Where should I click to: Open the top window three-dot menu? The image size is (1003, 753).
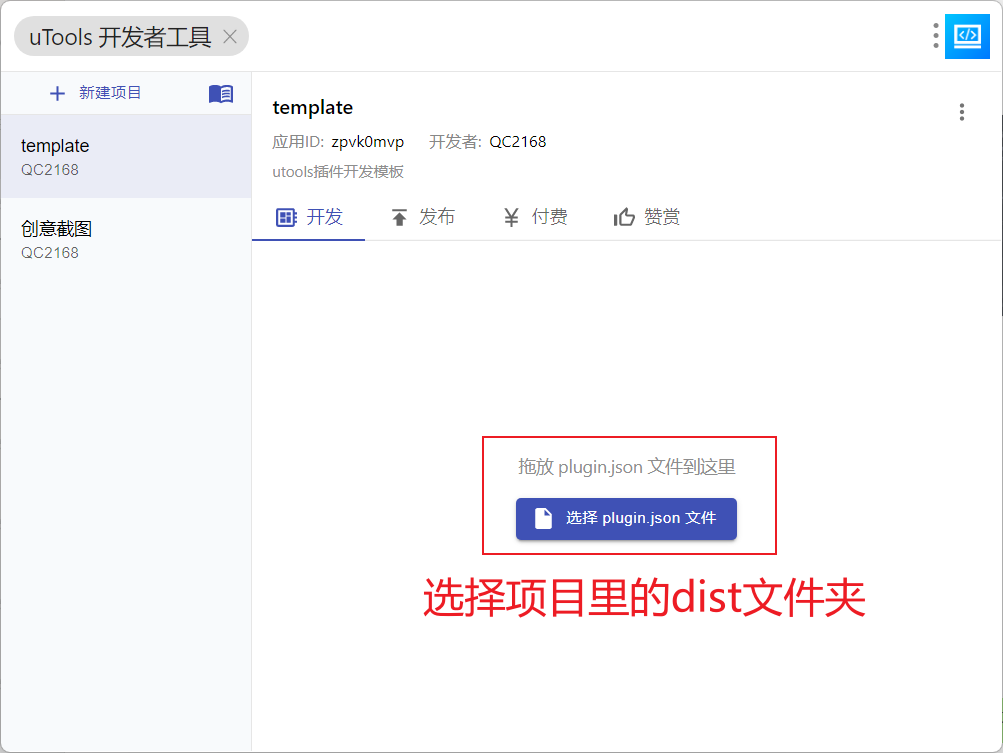(936, 36)
